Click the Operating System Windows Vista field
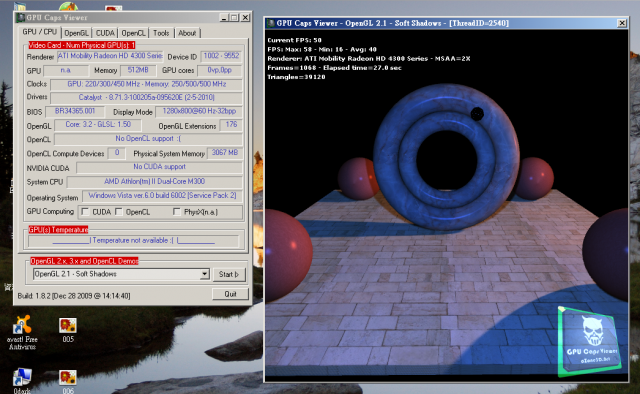 click(162, 196)
